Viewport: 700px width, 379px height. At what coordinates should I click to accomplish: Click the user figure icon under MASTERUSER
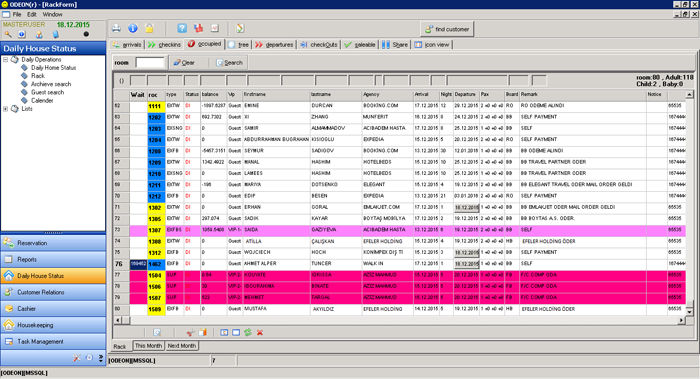point(39,34)
